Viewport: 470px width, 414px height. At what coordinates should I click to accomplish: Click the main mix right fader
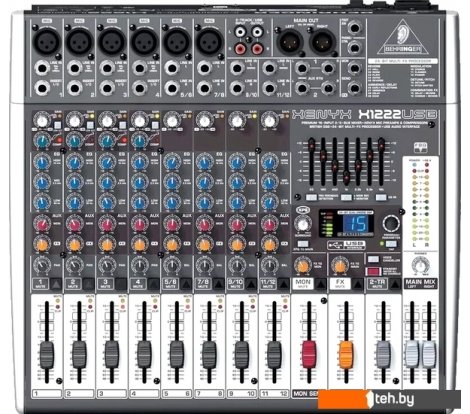coord(429,354)
